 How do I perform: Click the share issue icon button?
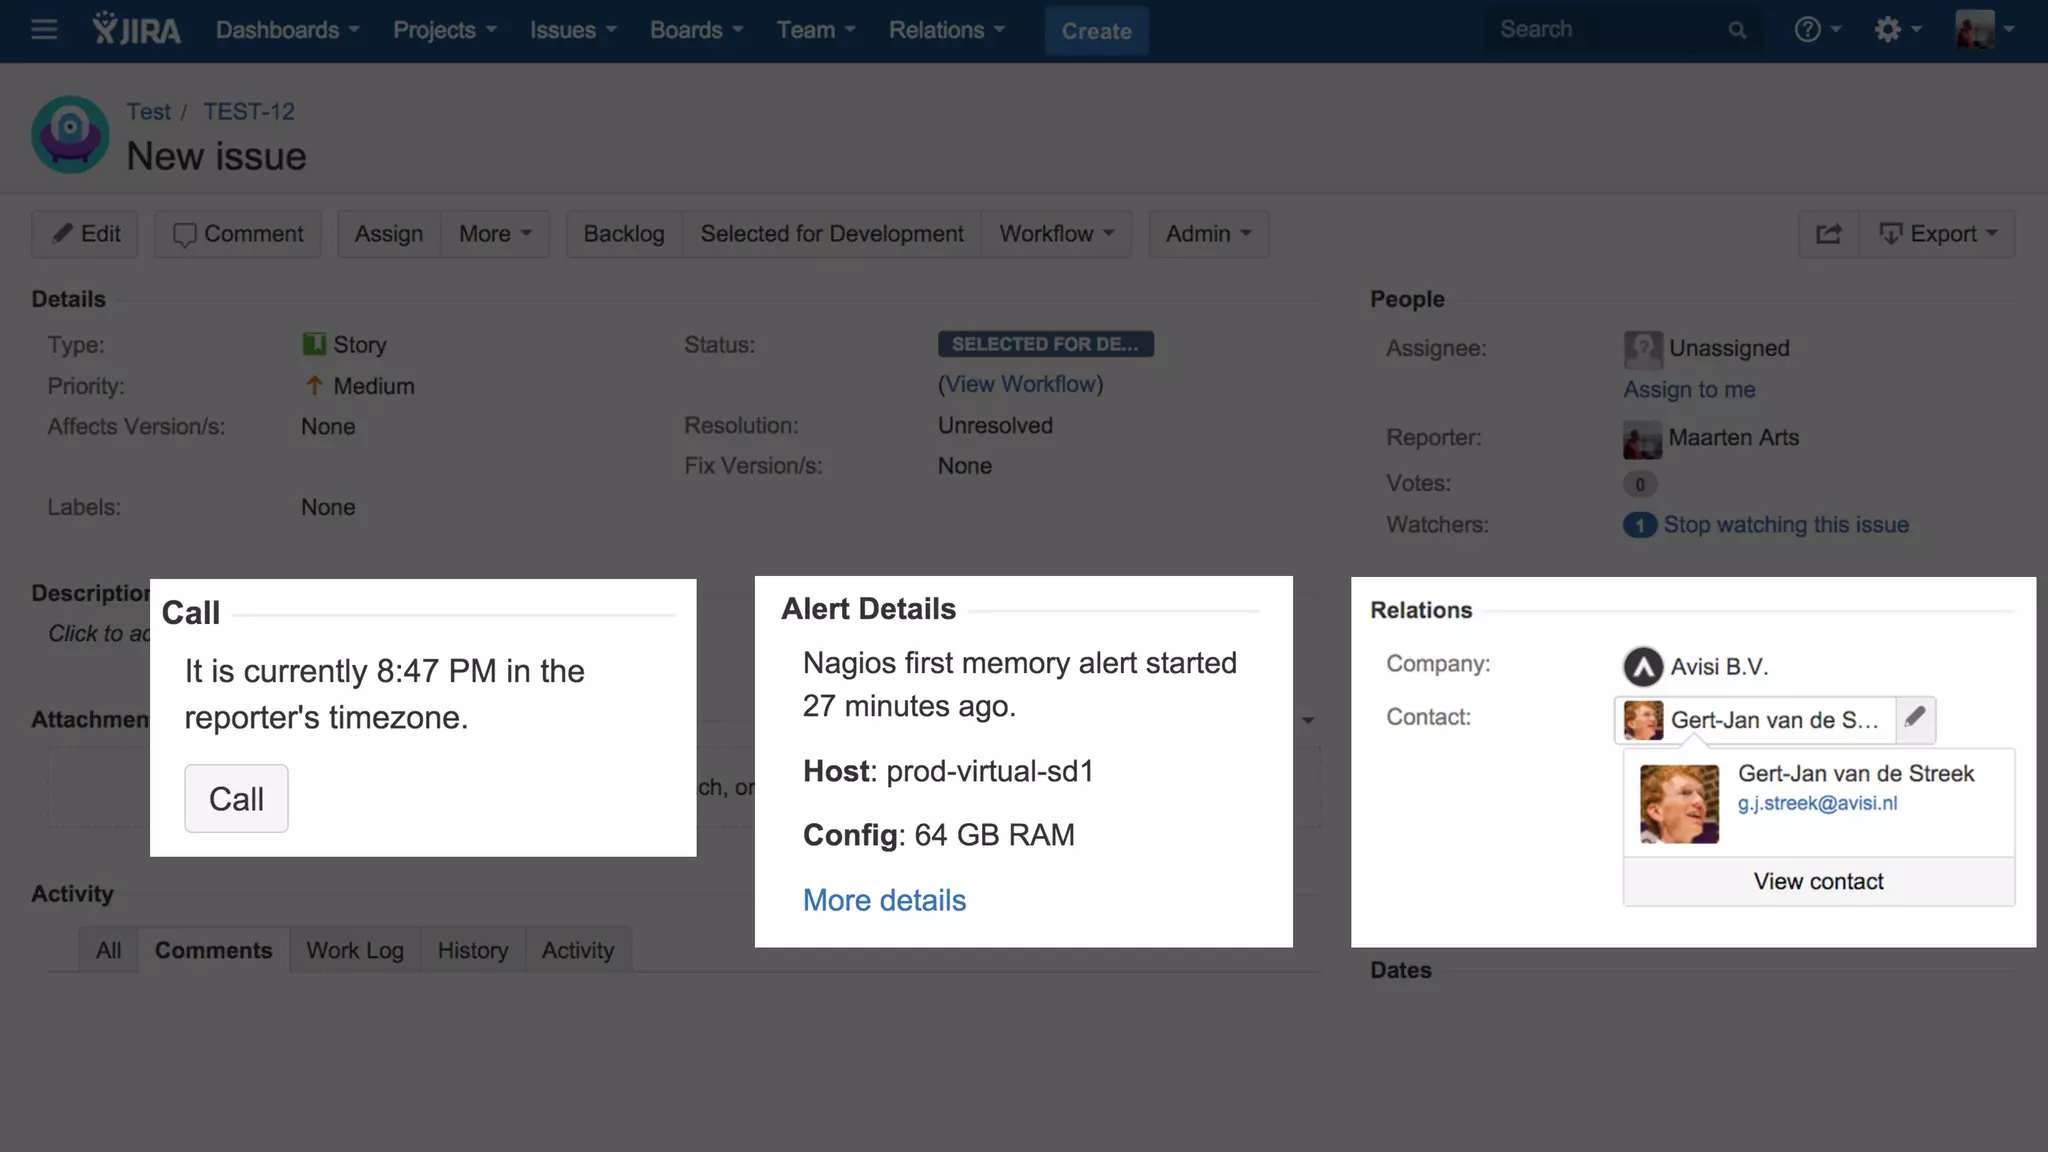(1828, 234)
